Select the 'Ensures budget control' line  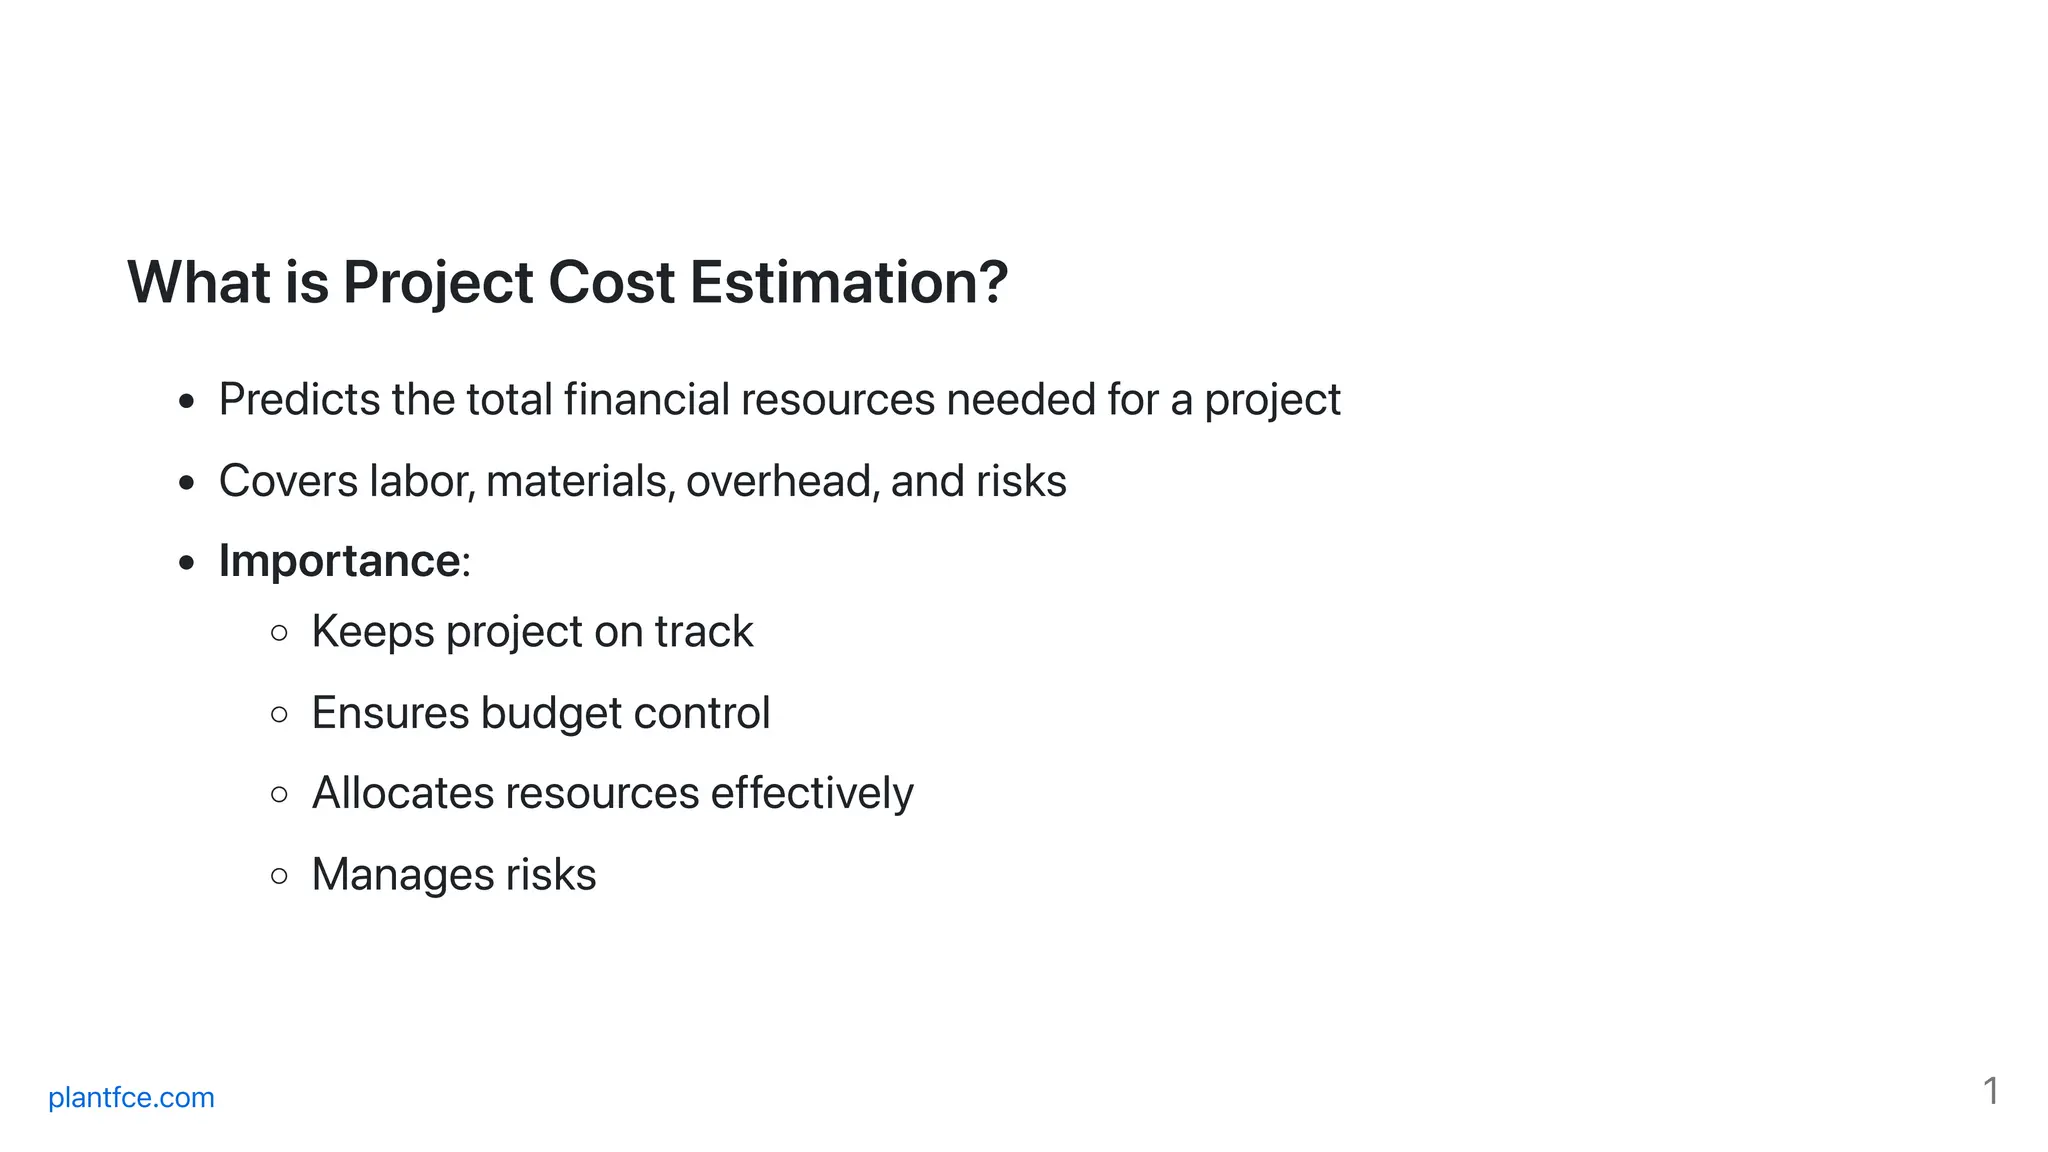pyautogui.click(x=541, y=713)
